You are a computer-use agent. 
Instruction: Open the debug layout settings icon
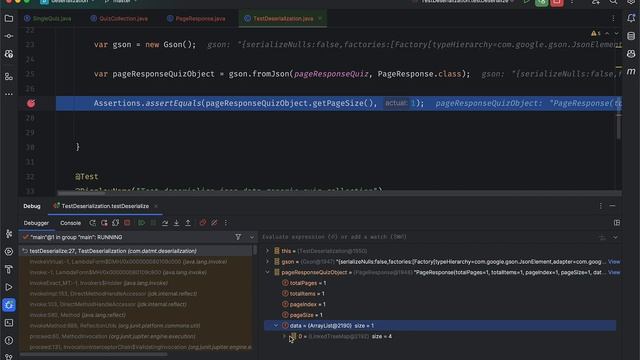tap(617, 223)
